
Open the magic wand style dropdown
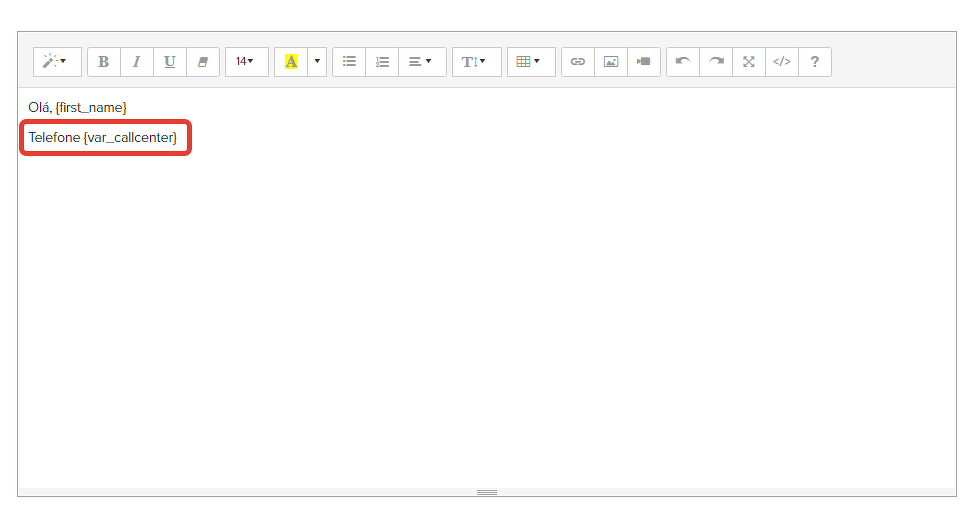click(x=57, y=62)
